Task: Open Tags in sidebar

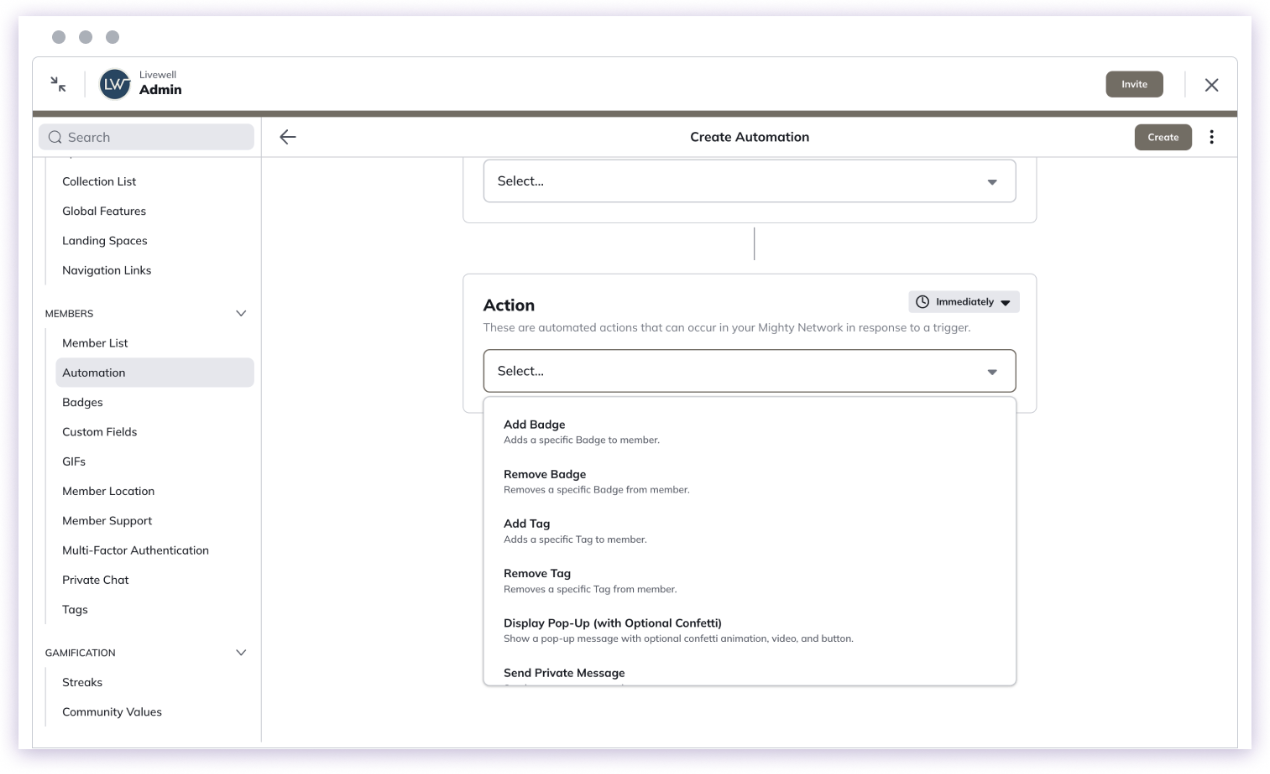Action: pos(75,610)
